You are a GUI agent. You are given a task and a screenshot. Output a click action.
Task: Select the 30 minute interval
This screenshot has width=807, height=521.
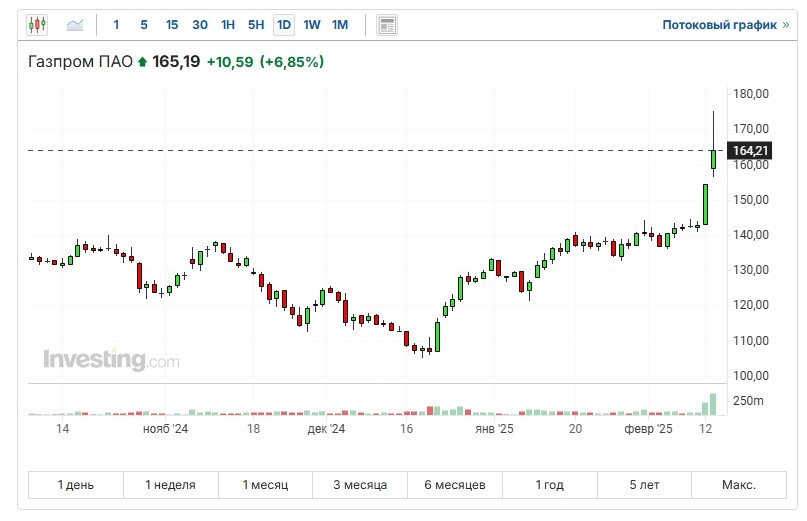click(x=200, y=25)
